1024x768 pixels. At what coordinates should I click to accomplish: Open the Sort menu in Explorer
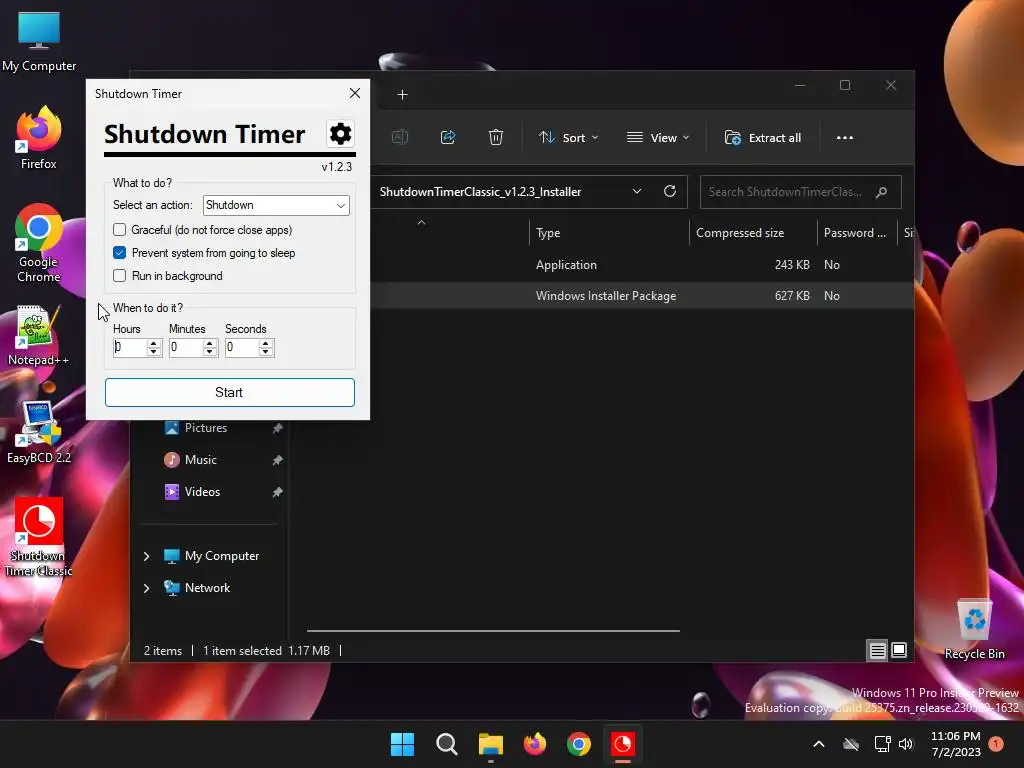click(568, 138)
